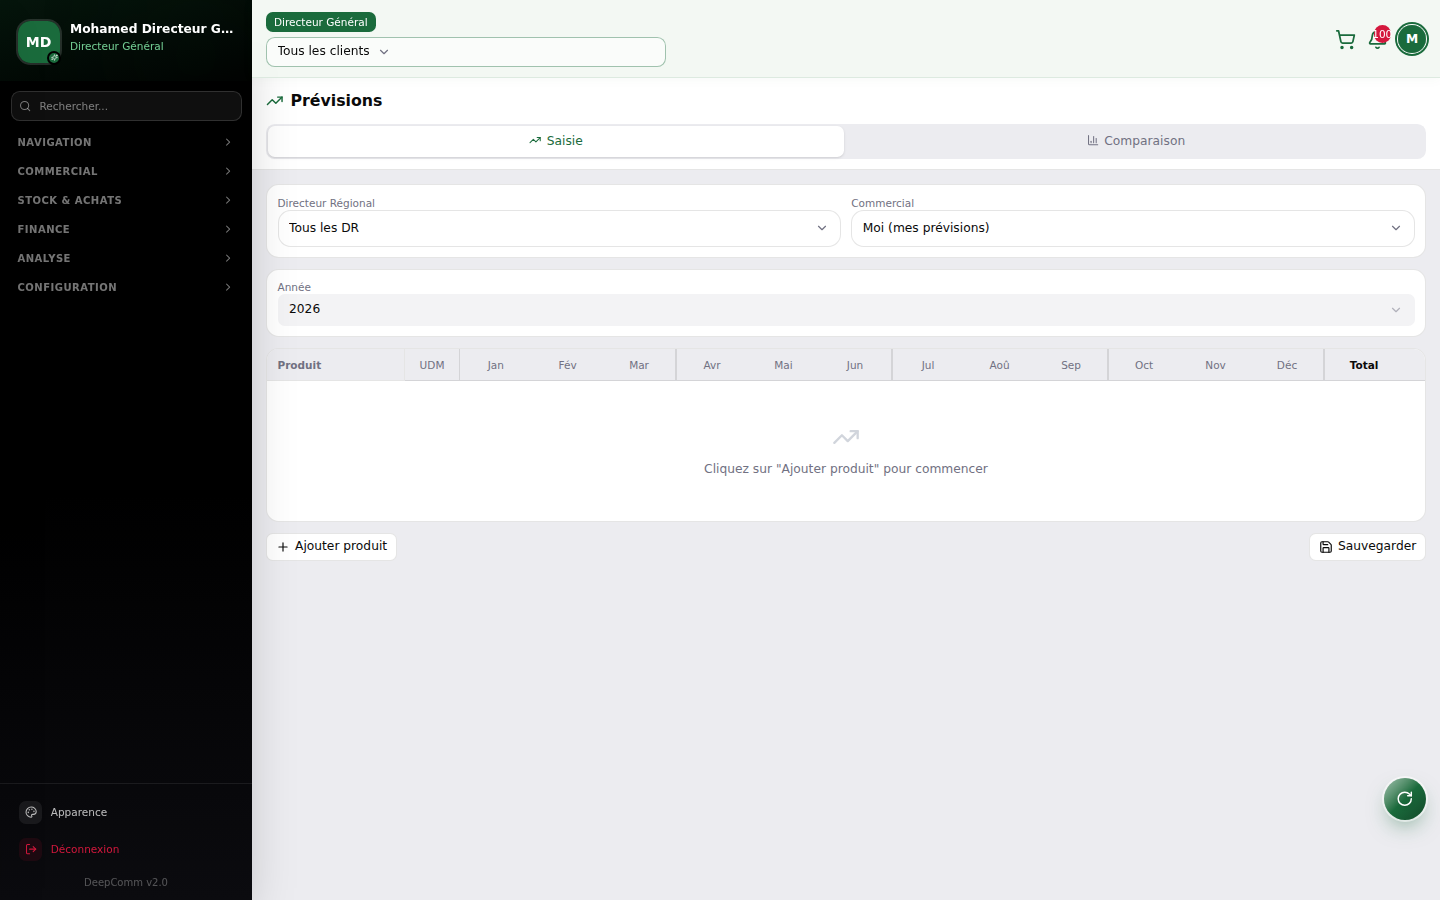The width and height of the screenshot is (1440, 900).
Task: Click the Déconnexion logout icon
Action: coord(31,849)
